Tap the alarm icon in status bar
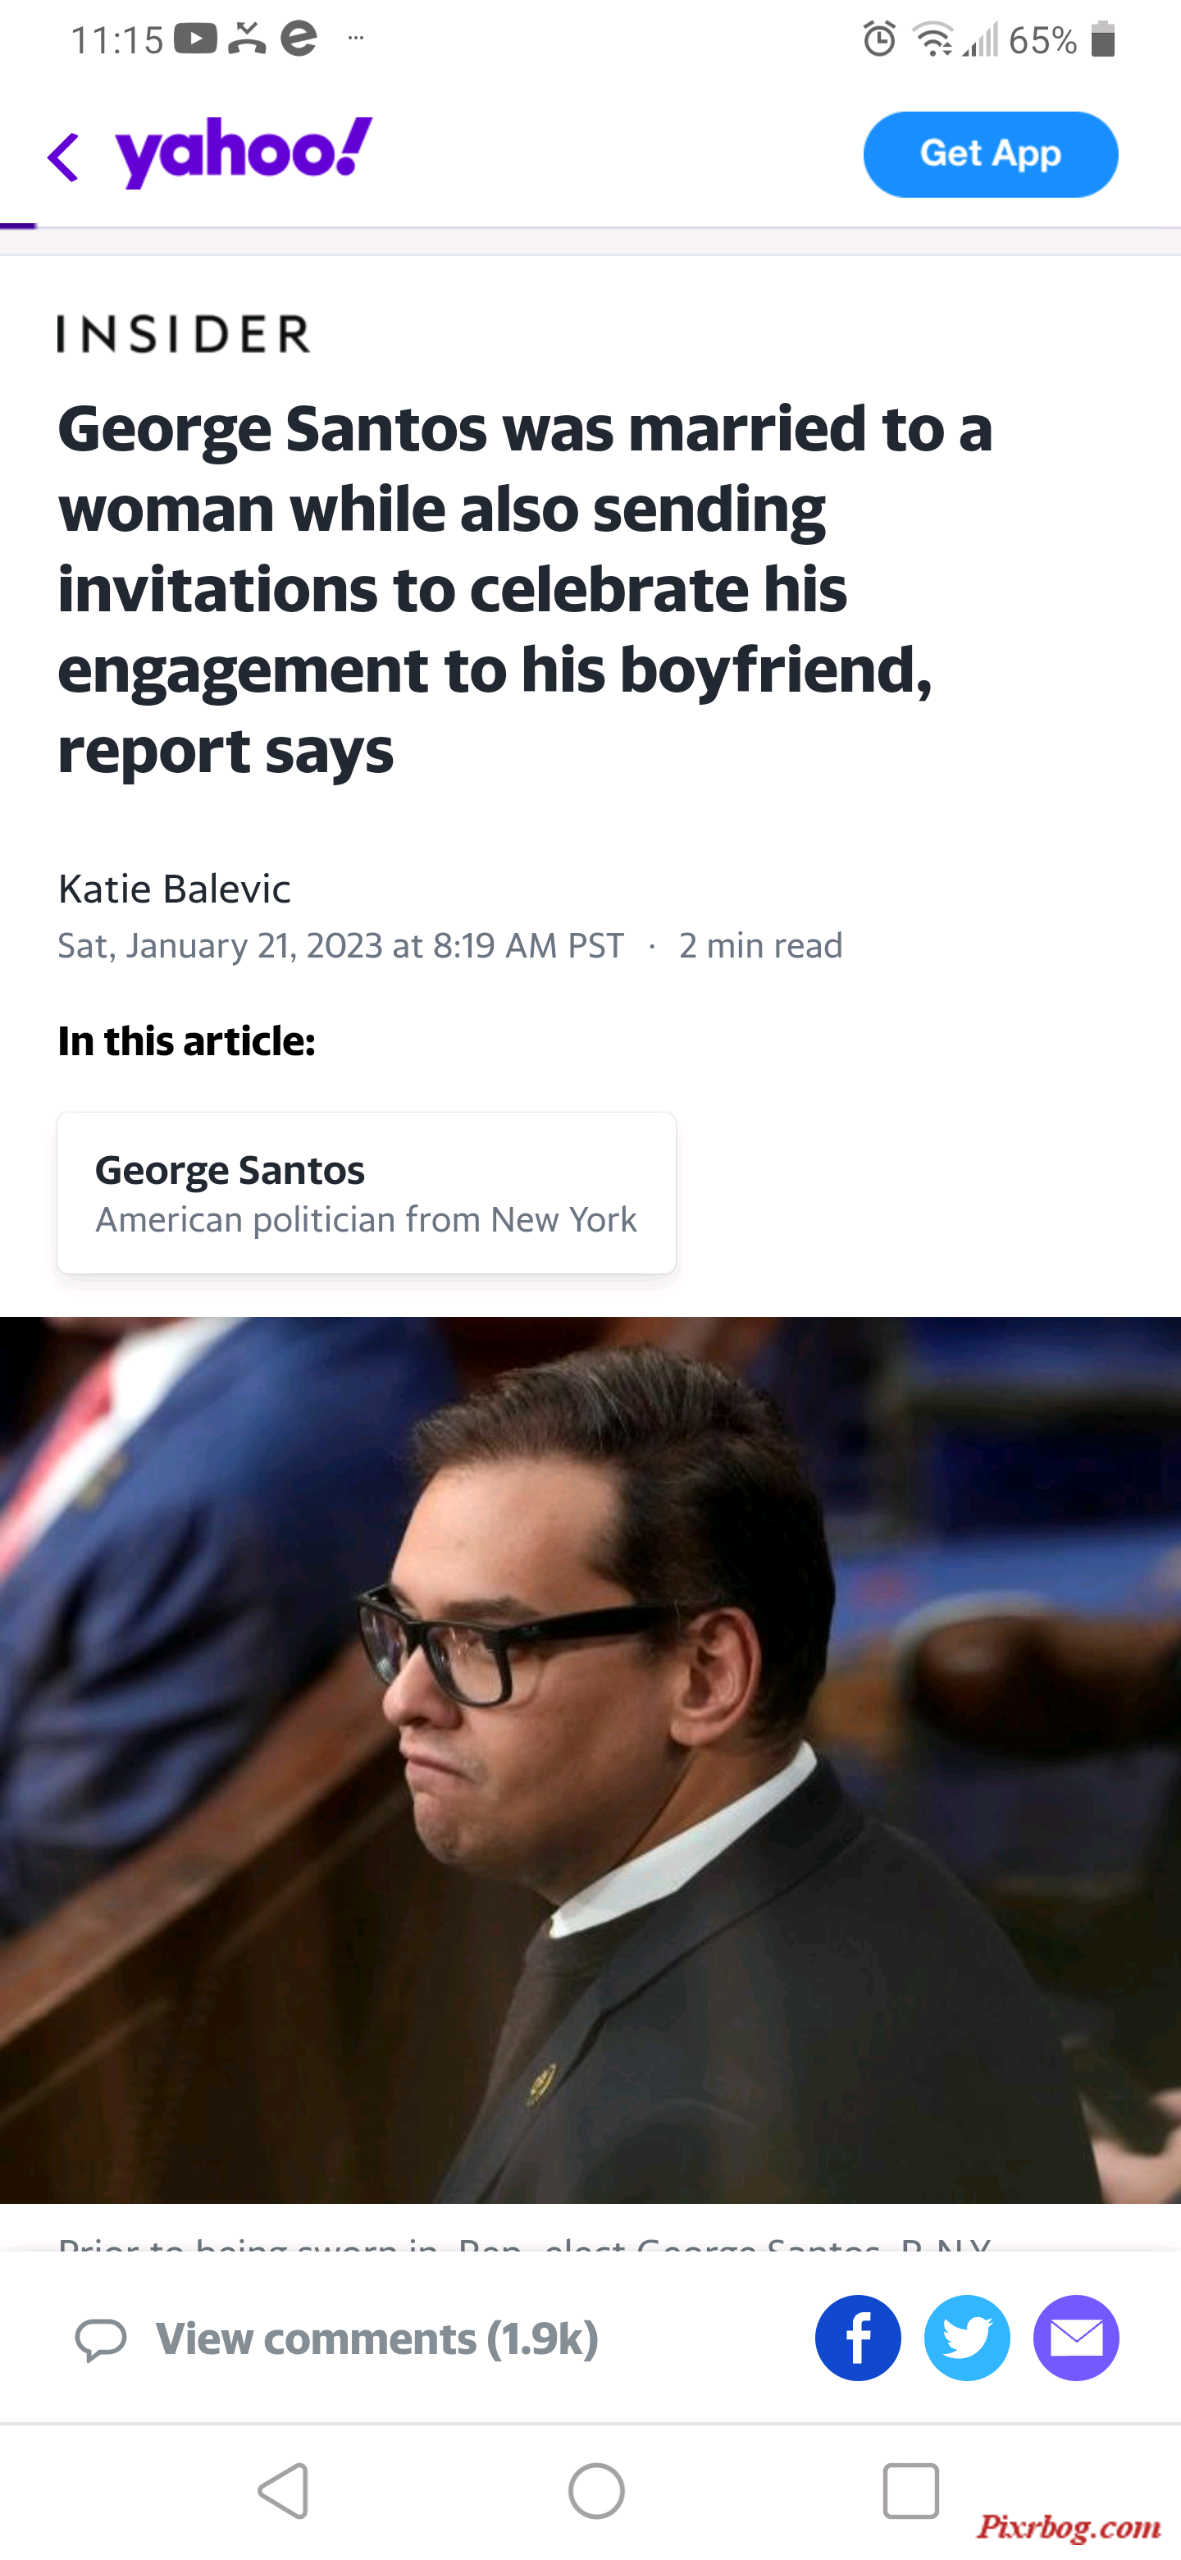The height and width of the screenshot is (2560, 1181). 879,40
